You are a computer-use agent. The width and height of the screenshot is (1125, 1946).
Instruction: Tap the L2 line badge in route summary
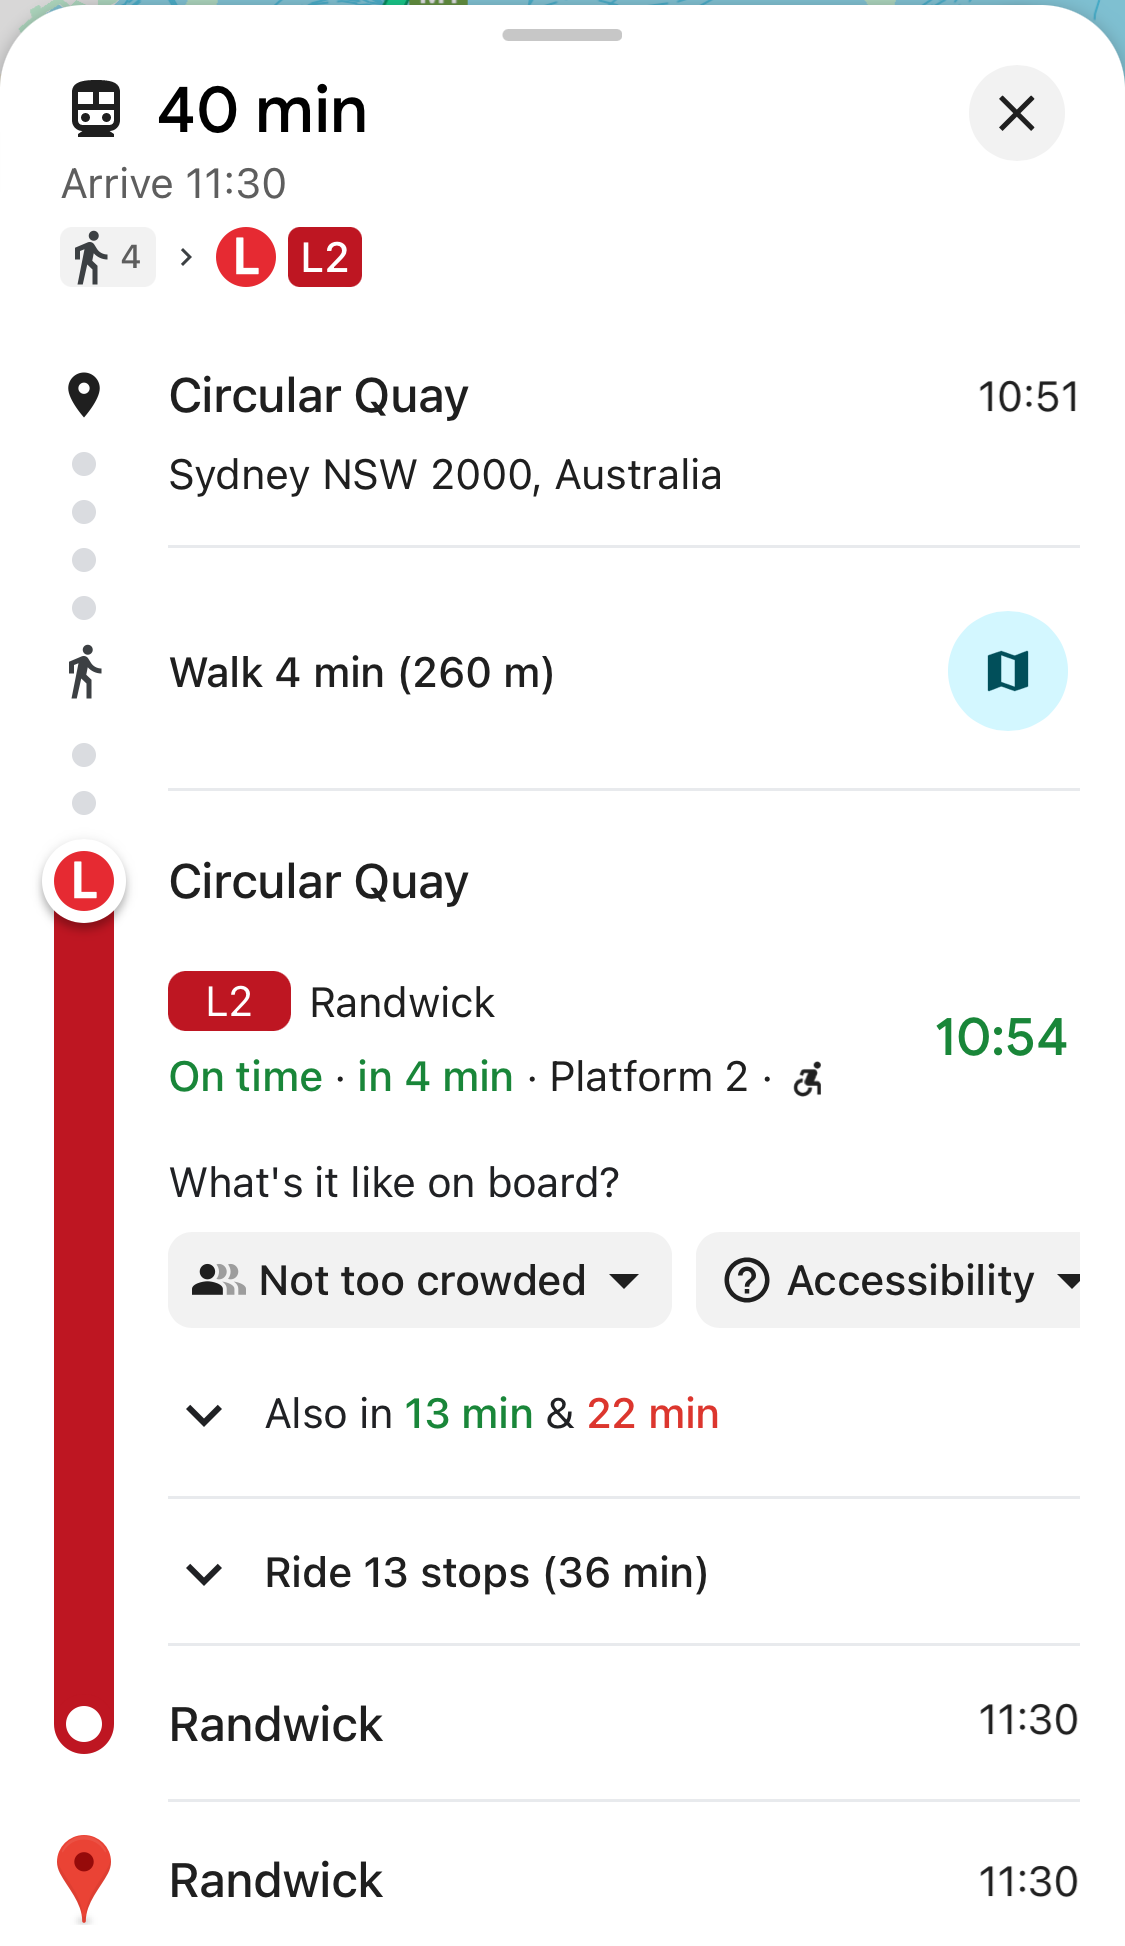tap(325, 257)
